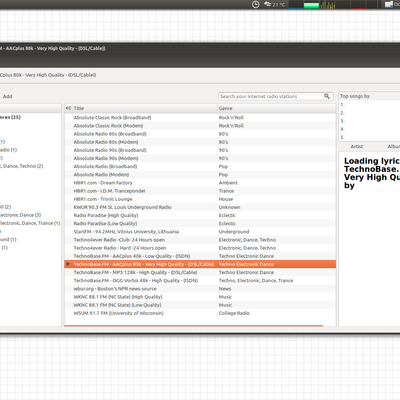This screenshot has height=400, width=400.
Task: Select HBR1.com - Dream Factory station
Action: pos(200,183)
